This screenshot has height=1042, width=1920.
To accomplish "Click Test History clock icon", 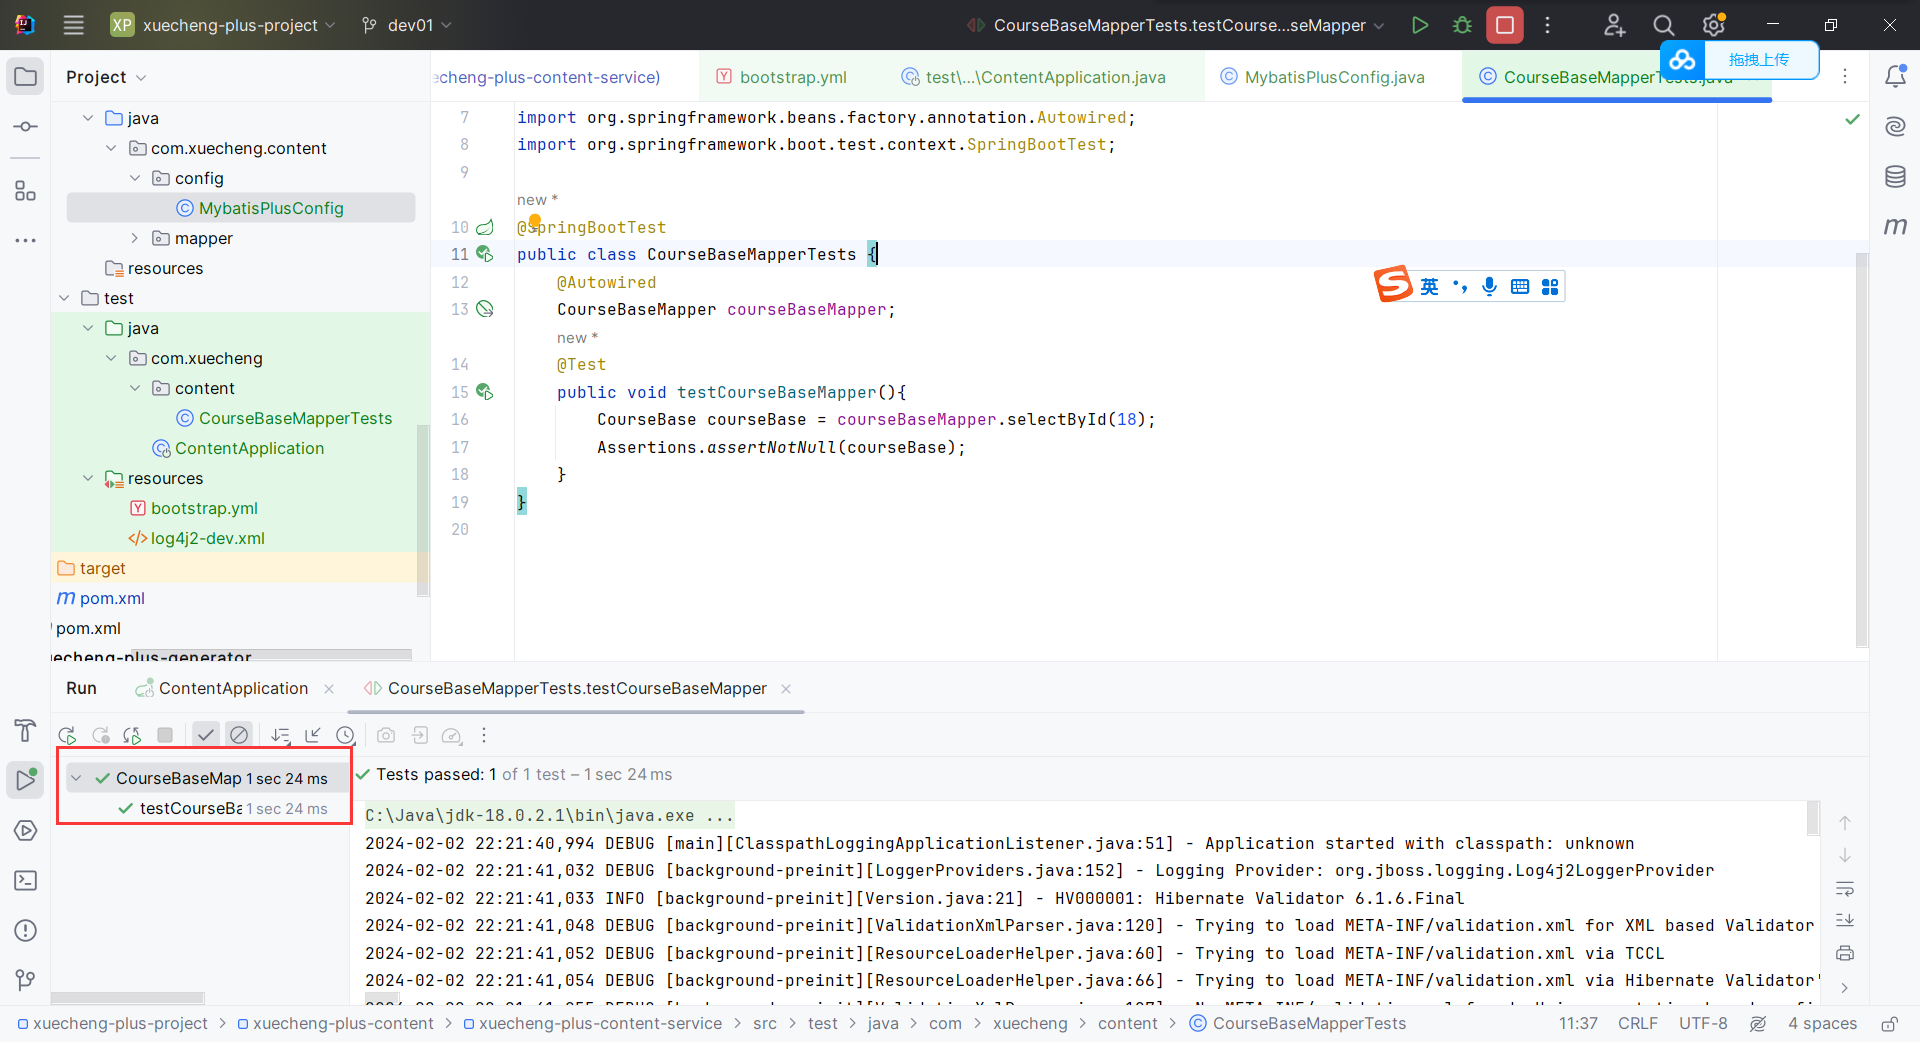I will coord(345,735).
